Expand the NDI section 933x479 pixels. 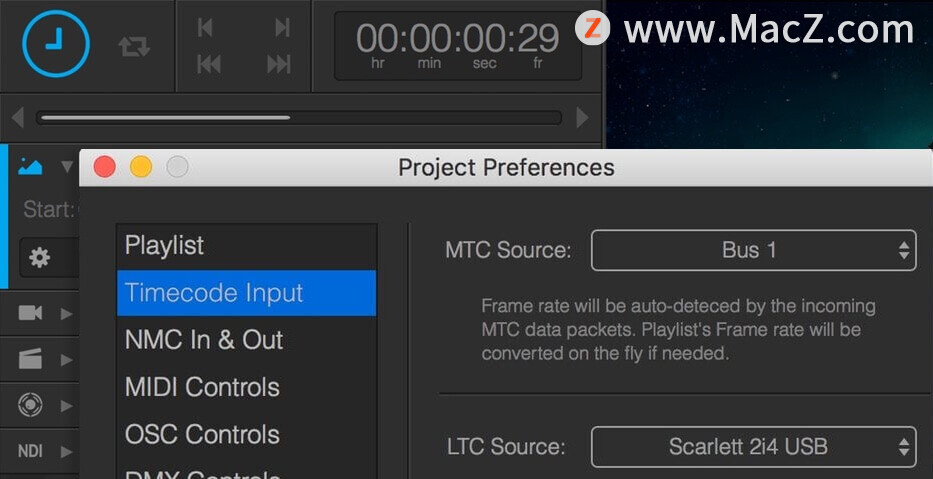(x=66, y=451)
